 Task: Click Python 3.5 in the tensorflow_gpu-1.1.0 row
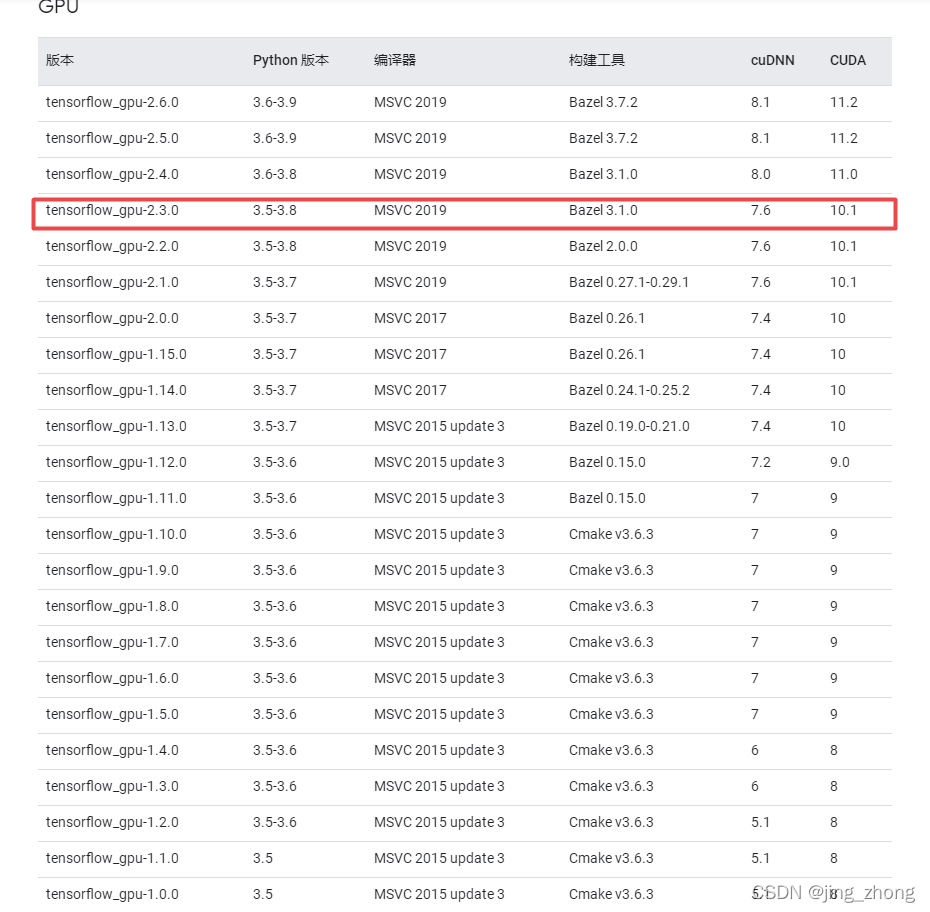click(x=263, y=858)
